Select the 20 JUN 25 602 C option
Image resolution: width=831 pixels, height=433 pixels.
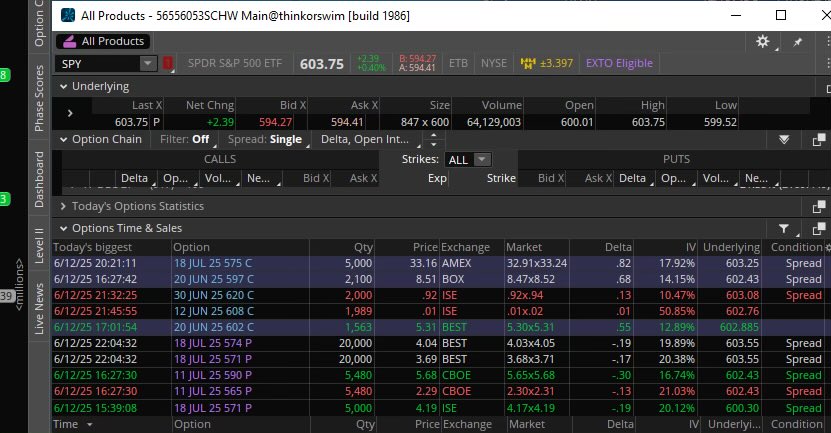coord(214,327)
